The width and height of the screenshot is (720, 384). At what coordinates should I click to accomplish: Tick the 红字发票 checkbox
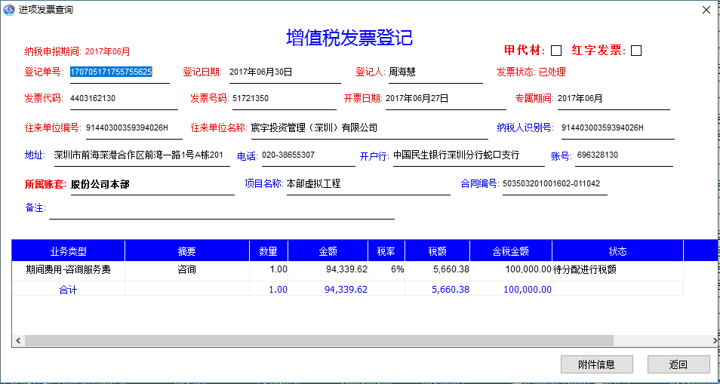coord(636,51)
